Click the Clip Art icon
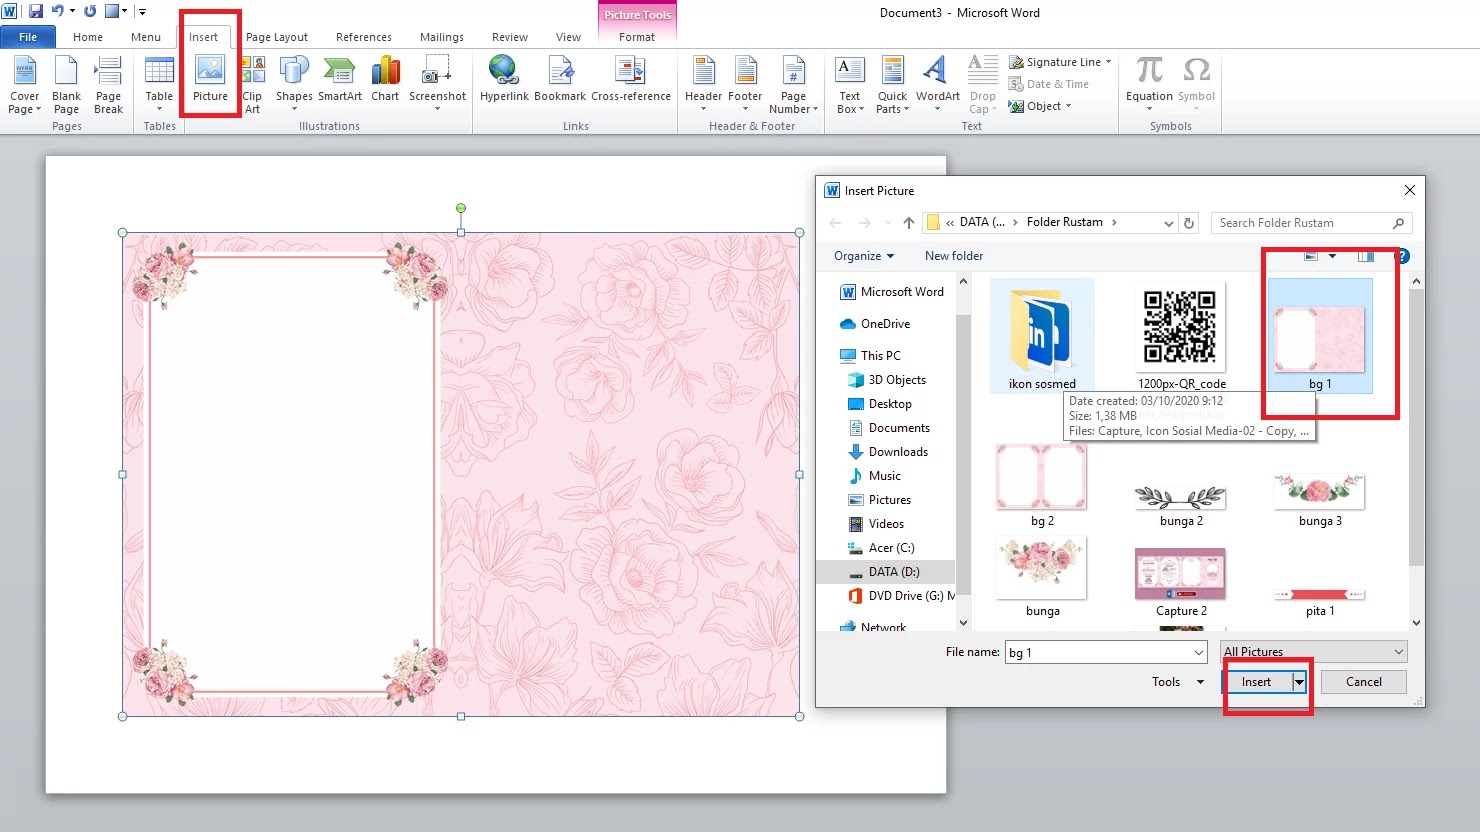This screenshot has width=1480, height=832. [253, 84]
